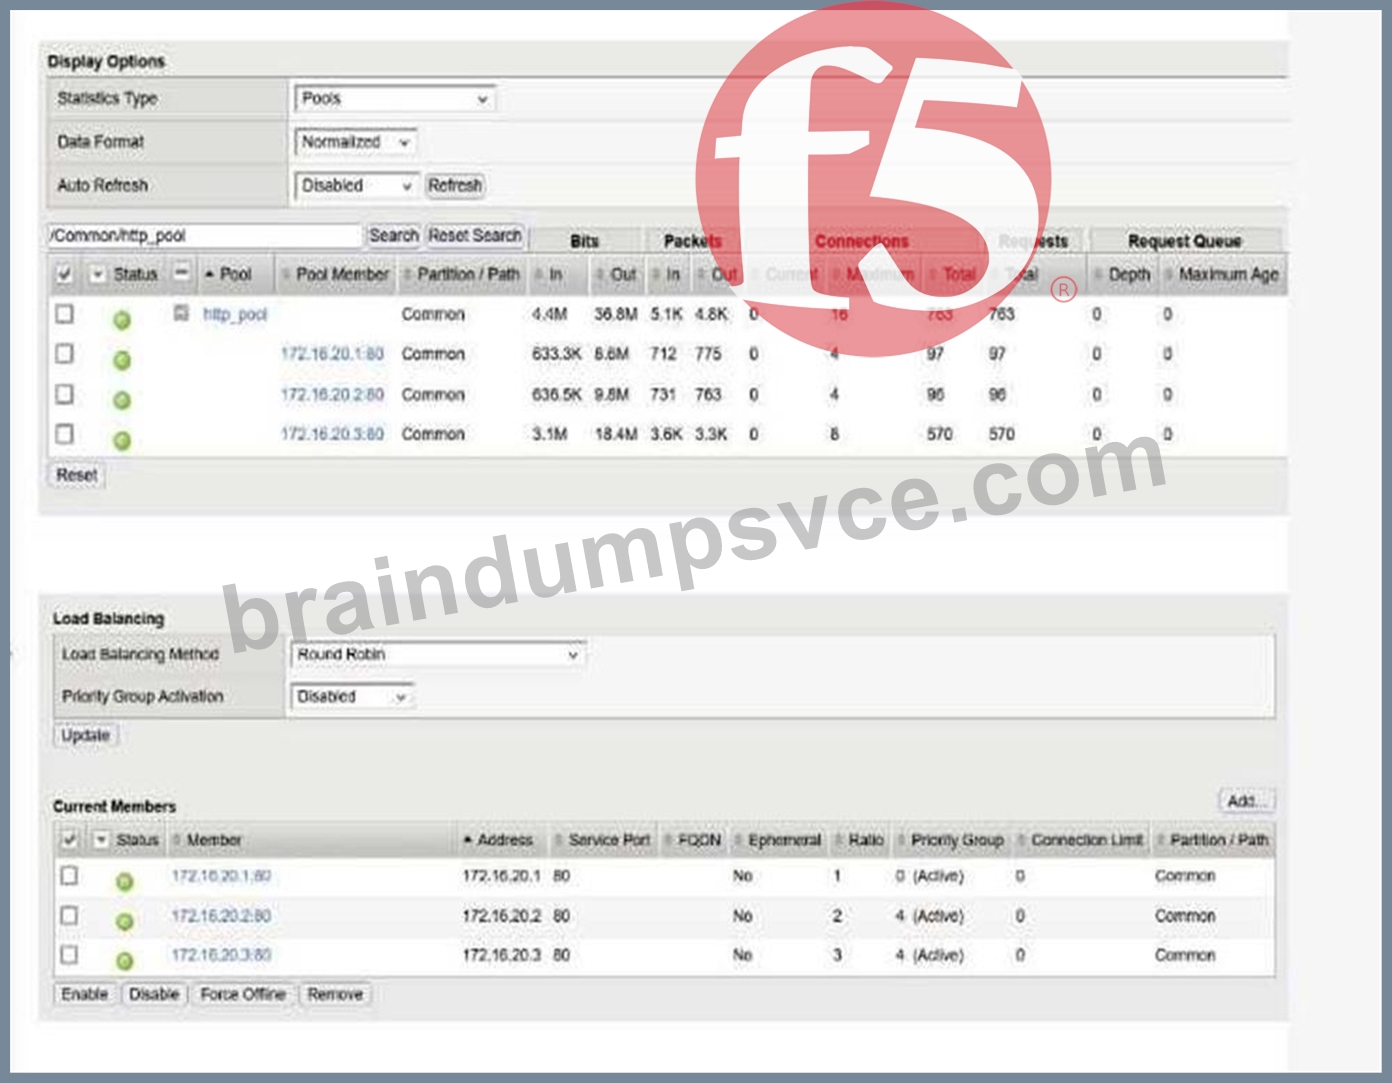Sort by the Address column arrow
Image resolution: width=1392 pixels, height=1083 pixels.
click(467, 841)
